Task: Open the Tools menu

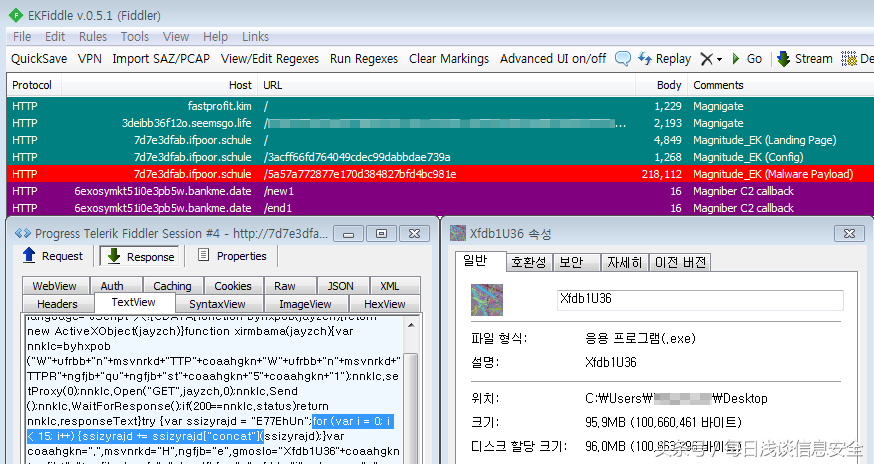Action: point(135,37)
